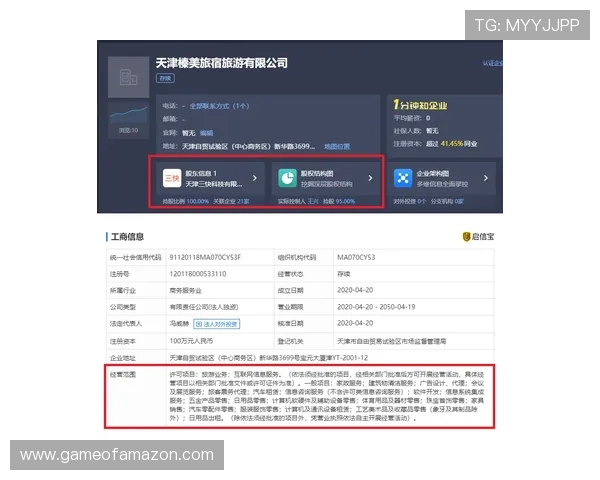Click the blue enterprise structure graph icon
600x480 pixels.
403,178
